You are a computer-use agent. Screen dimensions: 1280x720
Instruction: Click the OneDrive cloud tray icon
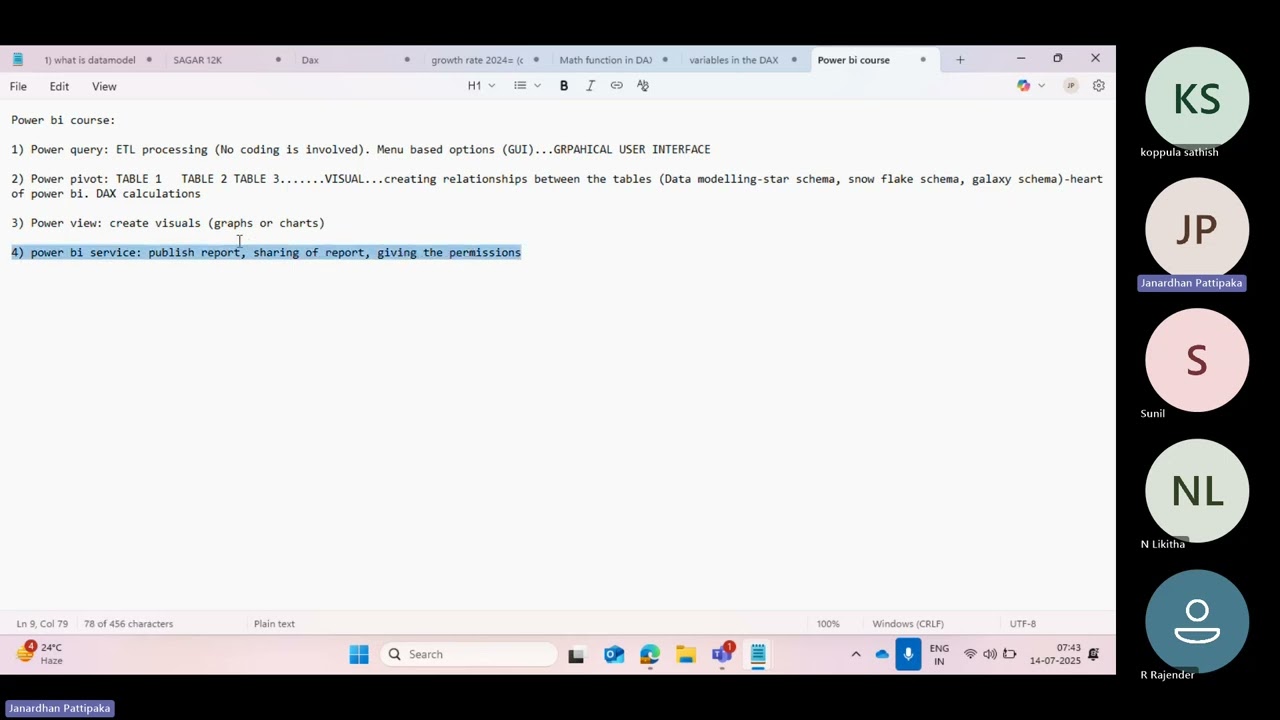(x=882, y=655)
